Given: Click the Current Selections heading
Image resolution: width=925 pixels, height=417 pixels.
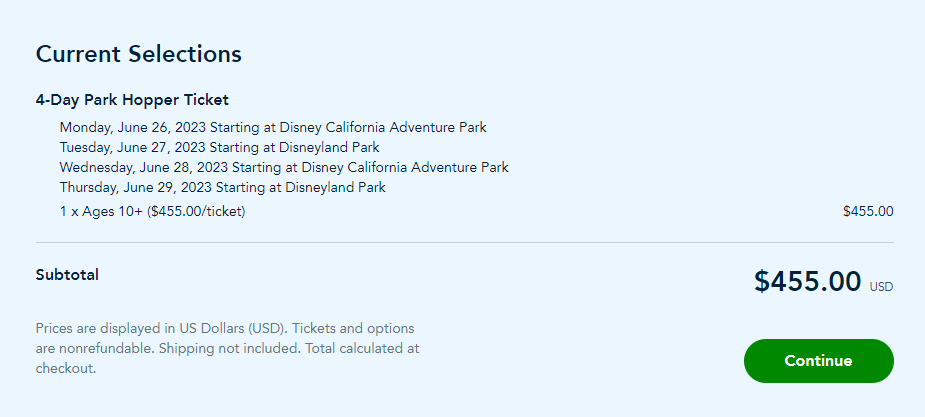Looking at the screenshot, I should tap(138, 54).
